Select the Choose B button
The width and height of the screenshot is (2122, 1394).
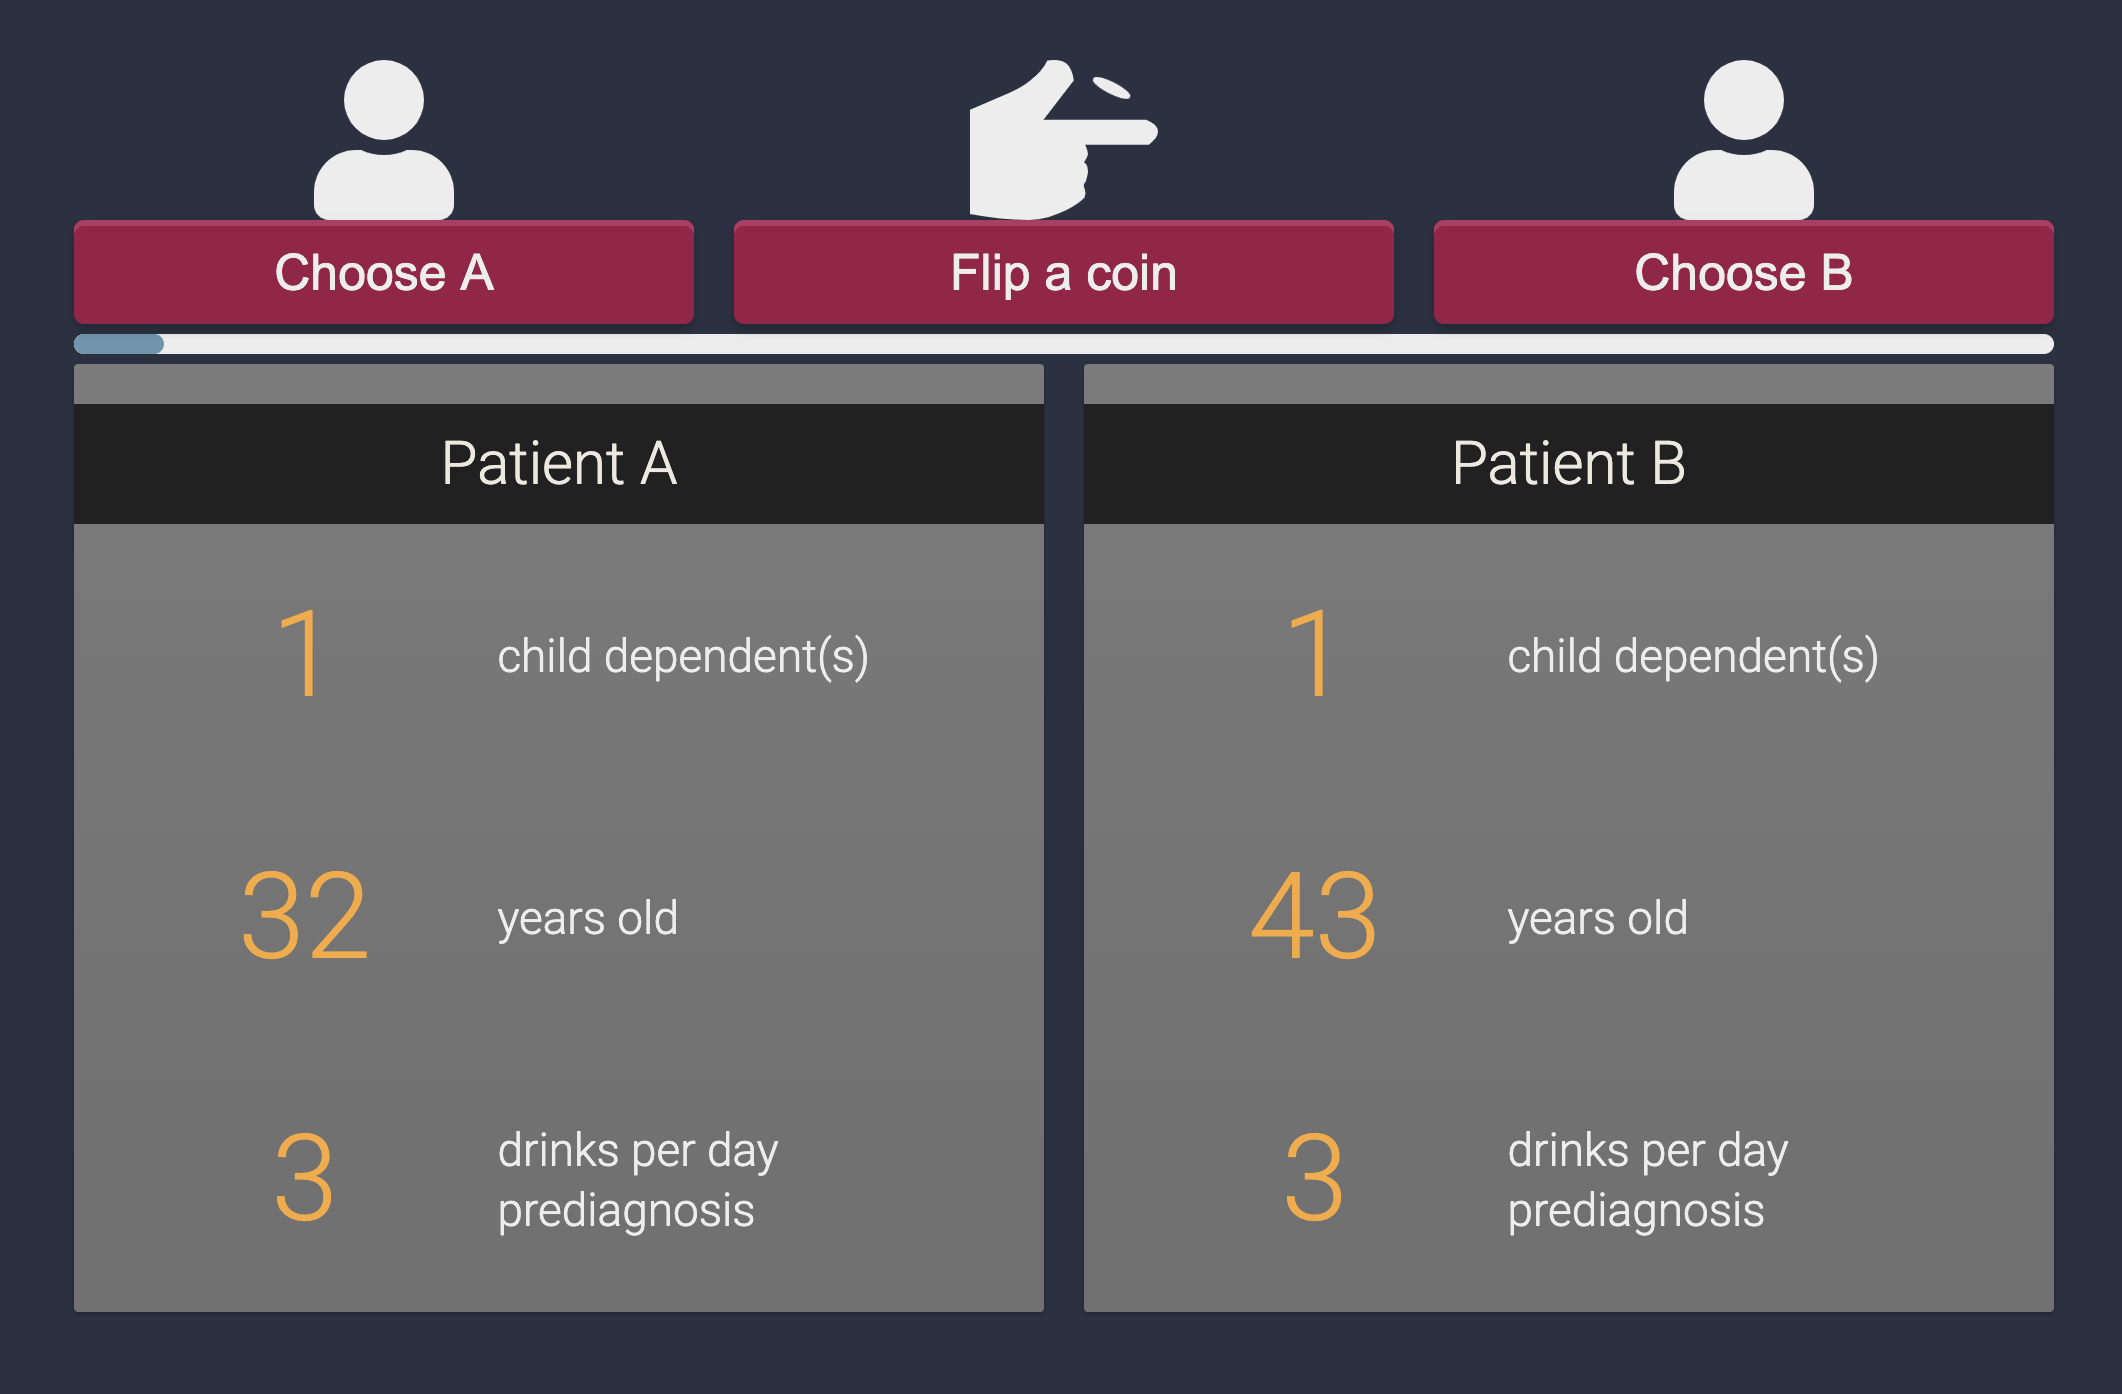tap(1743, 273)
